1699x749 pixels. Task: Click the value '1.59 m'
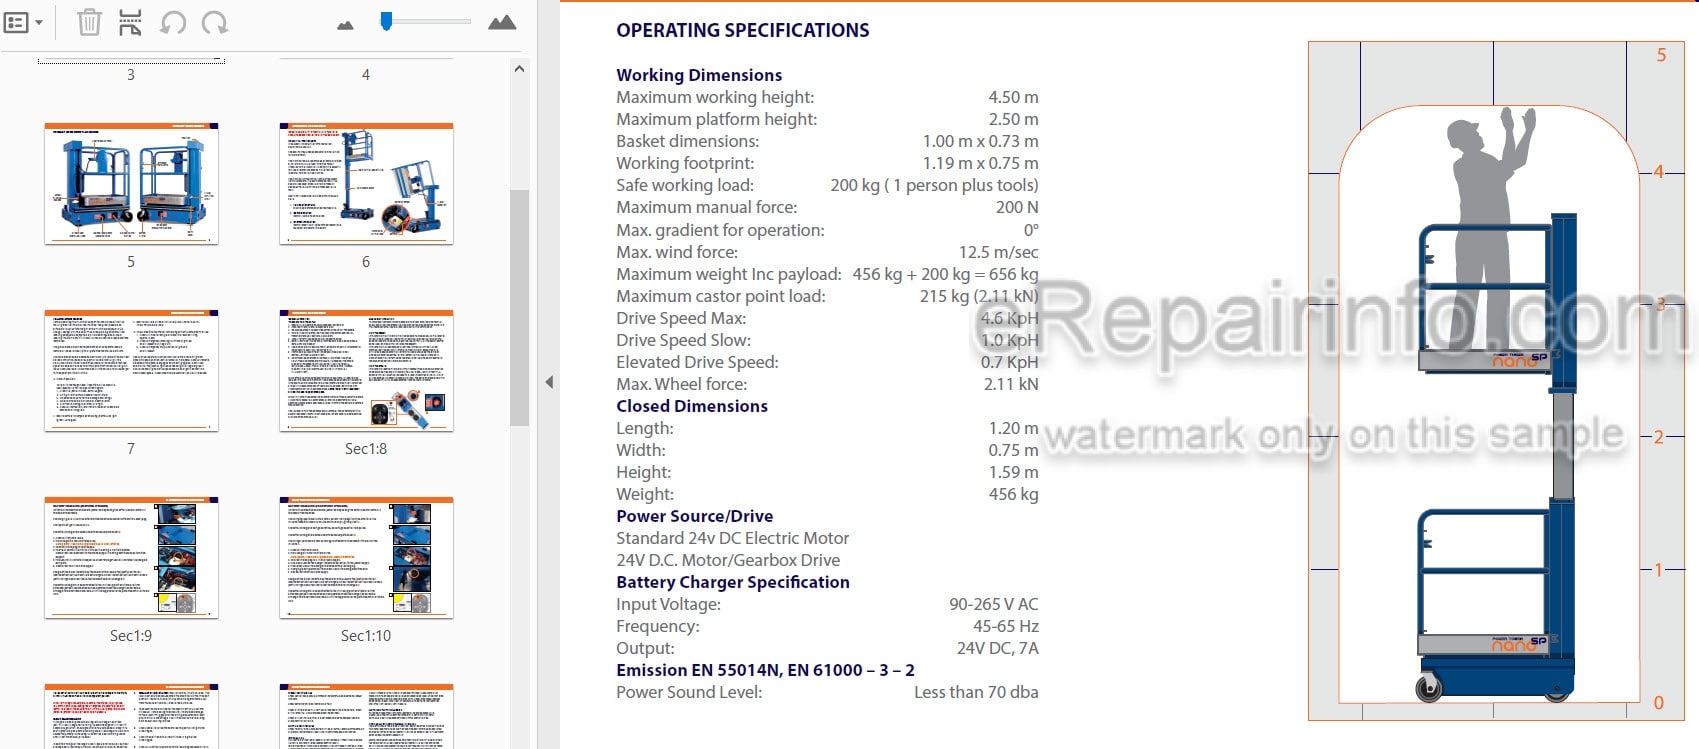(x=1013, y=472)
